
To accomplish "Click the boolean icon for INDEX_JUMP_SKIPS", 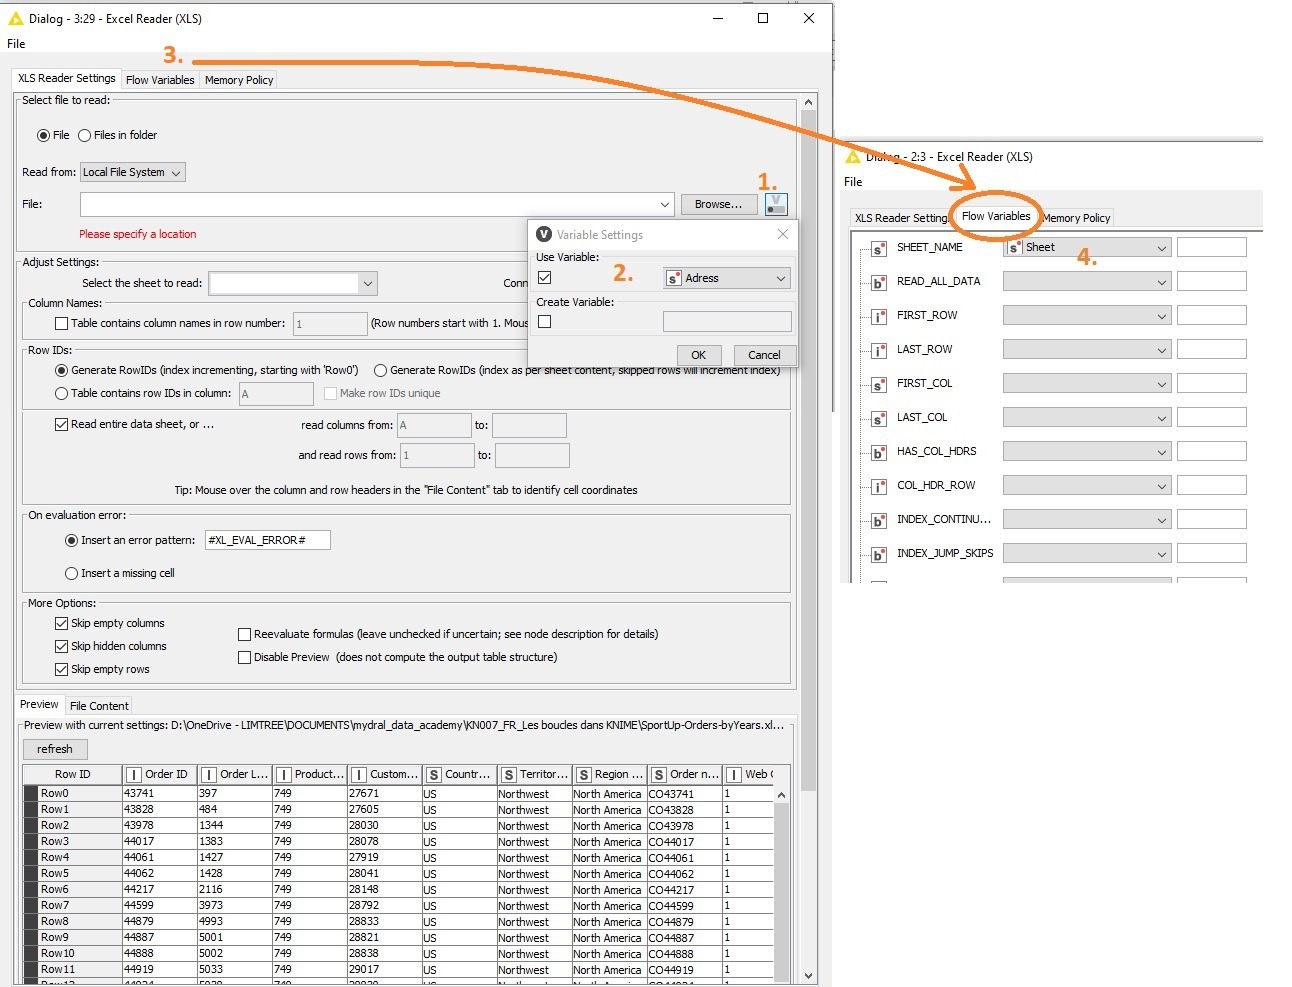I will point(879,555).
